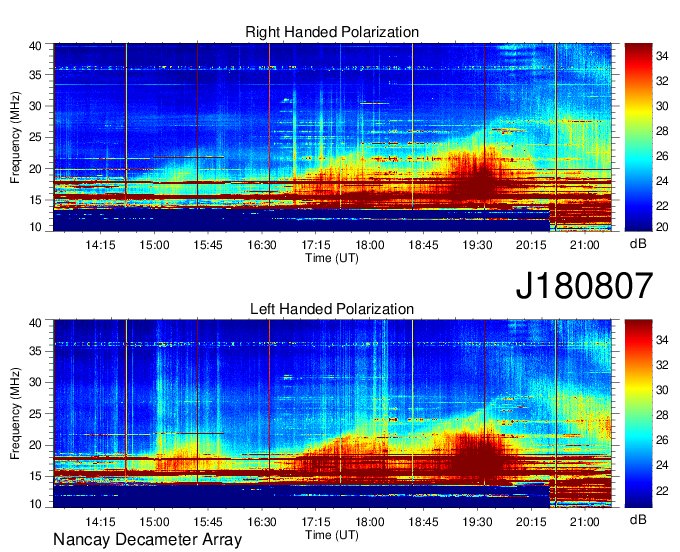
Task: Click the 15:00 tick label on bottom plot
Action: (154, 522)
